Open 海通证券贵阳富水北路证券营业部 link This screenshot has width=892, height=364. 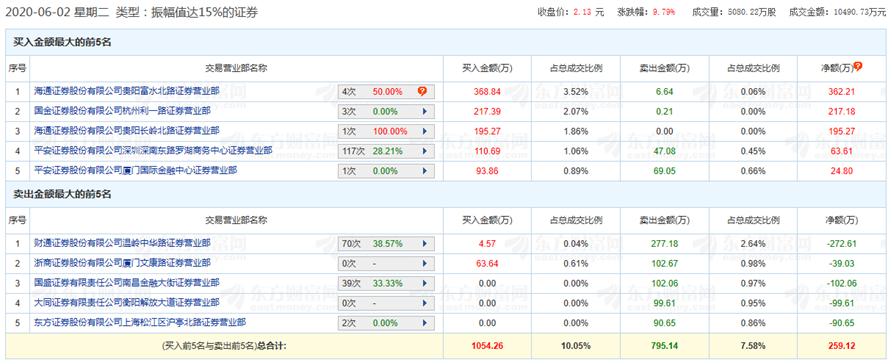pyautogui.click(x=127, y=90)
